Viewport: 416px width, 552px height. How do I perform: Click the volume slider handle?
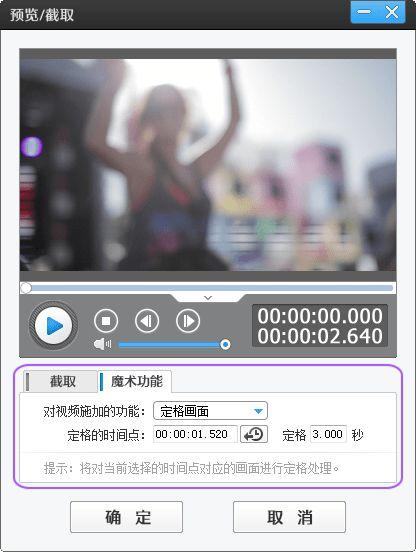[225, 344]
